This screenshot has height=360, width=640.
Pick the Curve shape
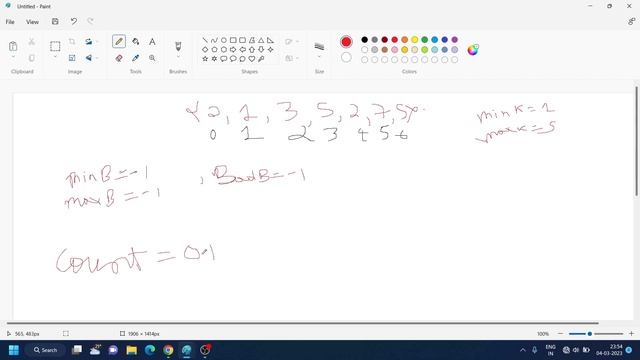[214, 40]
